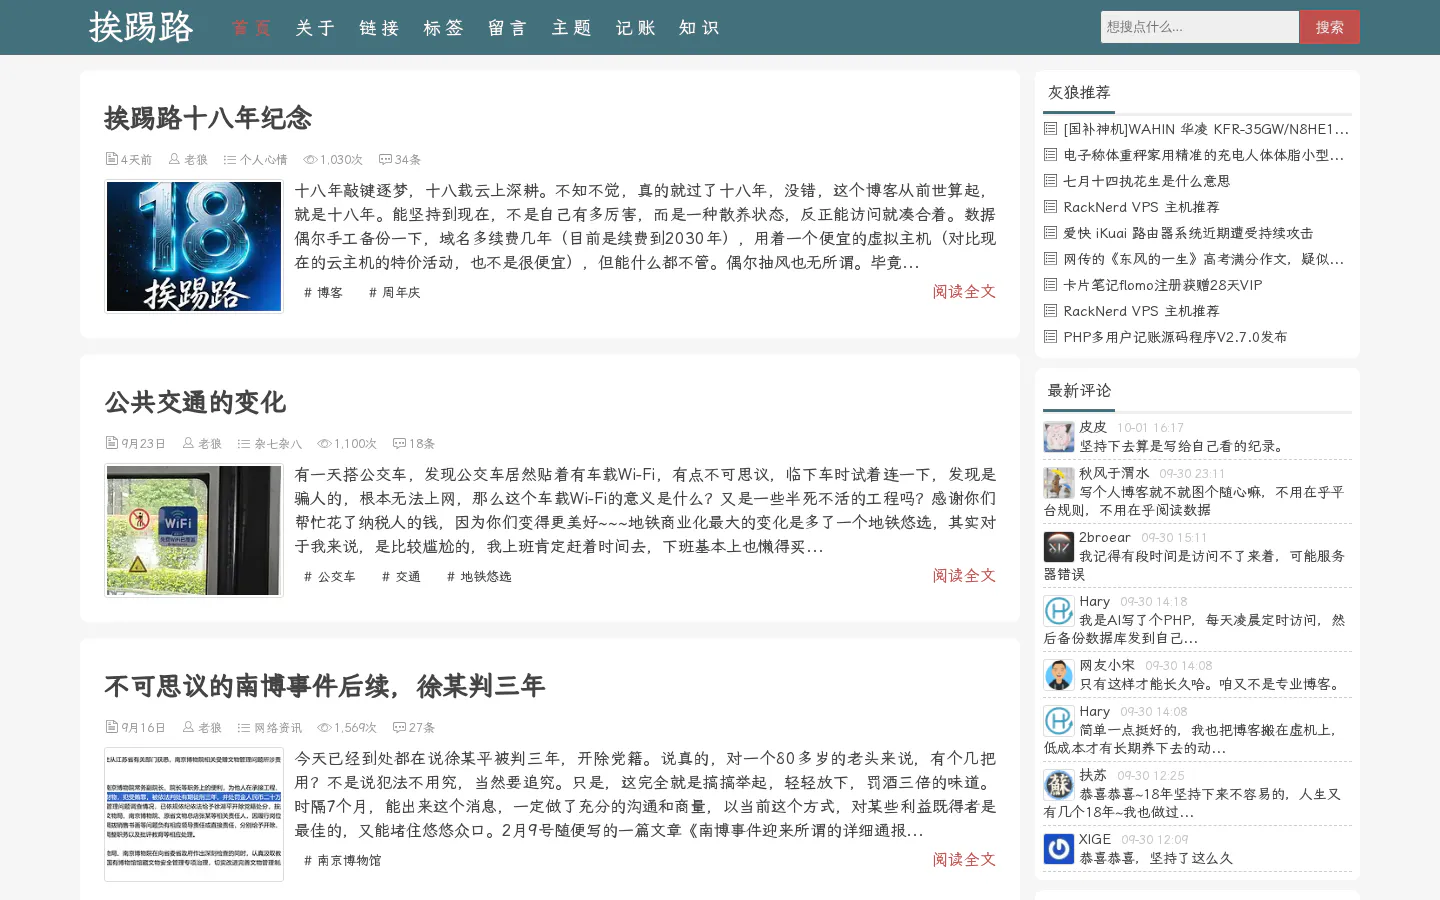Focus the 想搜点什么 search field
The height and width of the screenshot is (900, 1440).
tap(1199, 27)
